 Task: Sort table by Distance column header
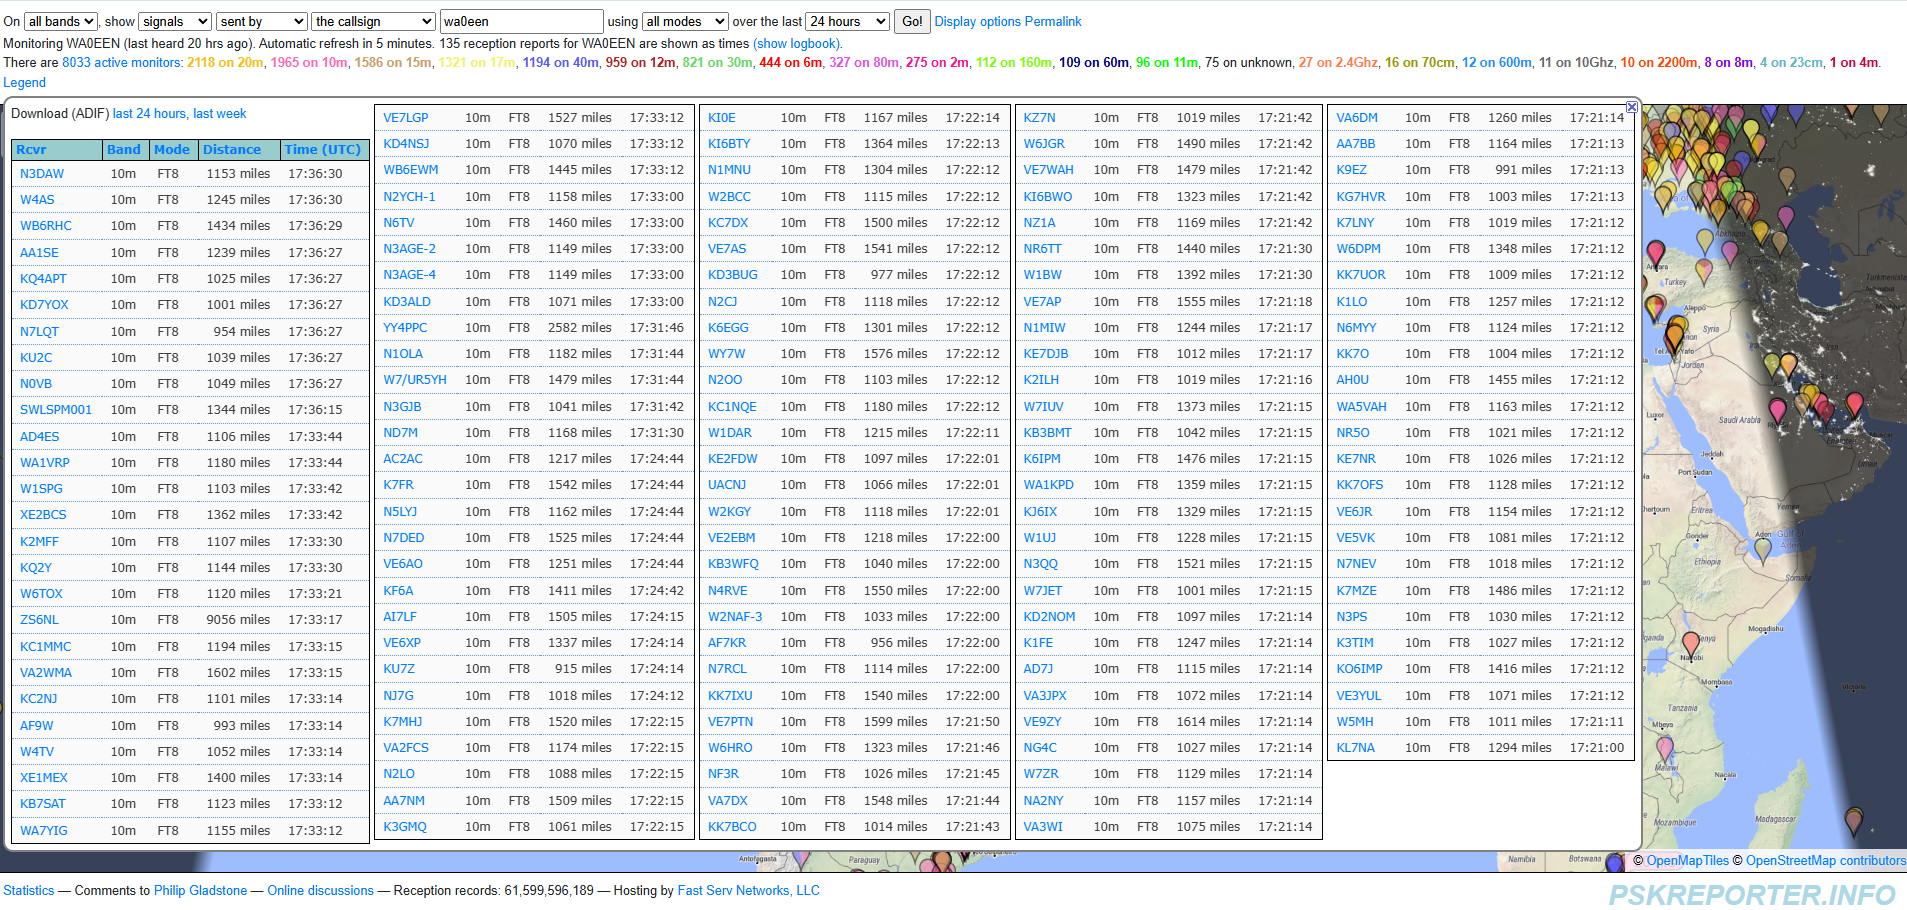232,150
